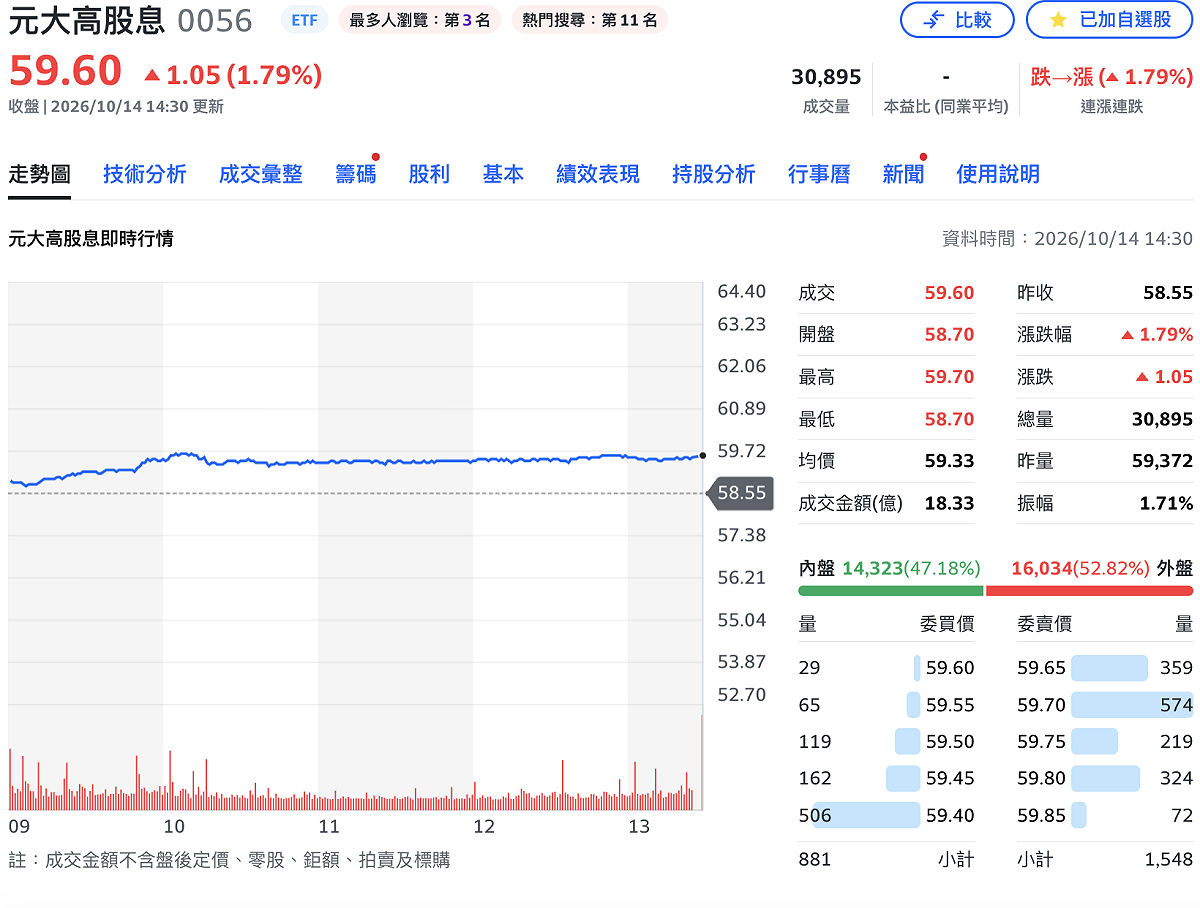The width and height of the screenshot is (1200, 908).
Task: Switch to the 基本 tab
Action: pyautogui.click(x=503, y=174)
